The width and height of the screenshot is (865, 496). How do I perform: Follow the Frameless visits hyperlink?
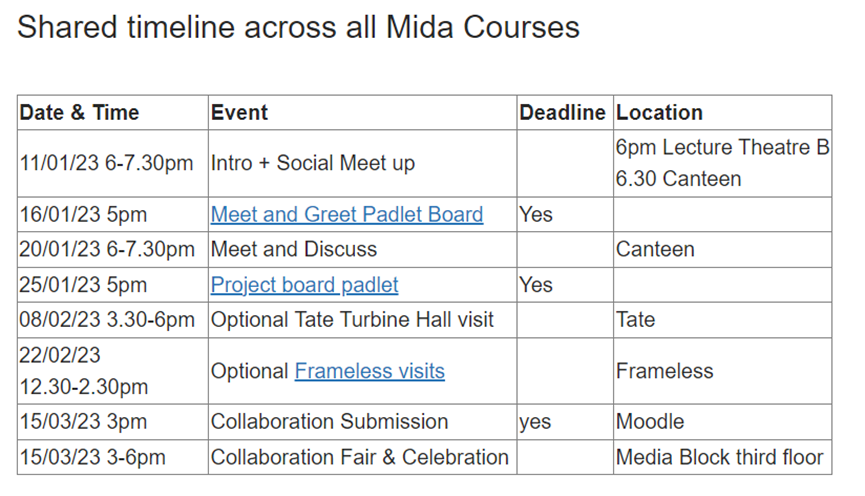click(369, 371)
